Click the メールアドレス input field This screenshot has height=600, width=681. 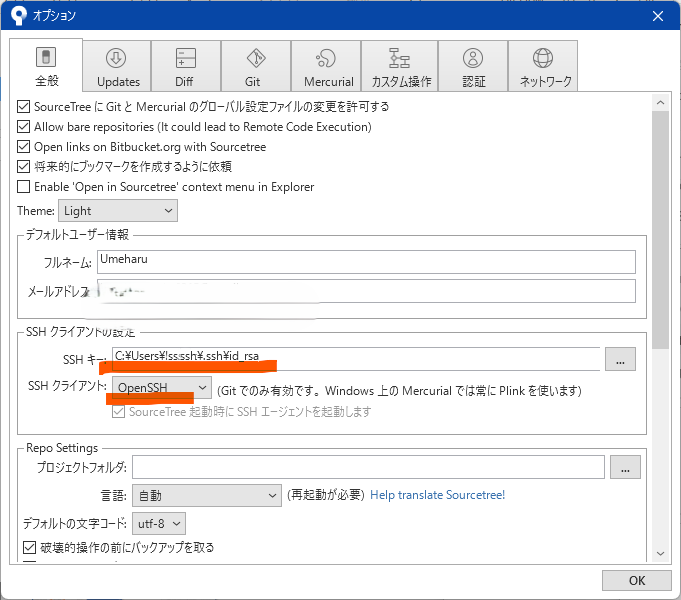click(x=366, y=291)
